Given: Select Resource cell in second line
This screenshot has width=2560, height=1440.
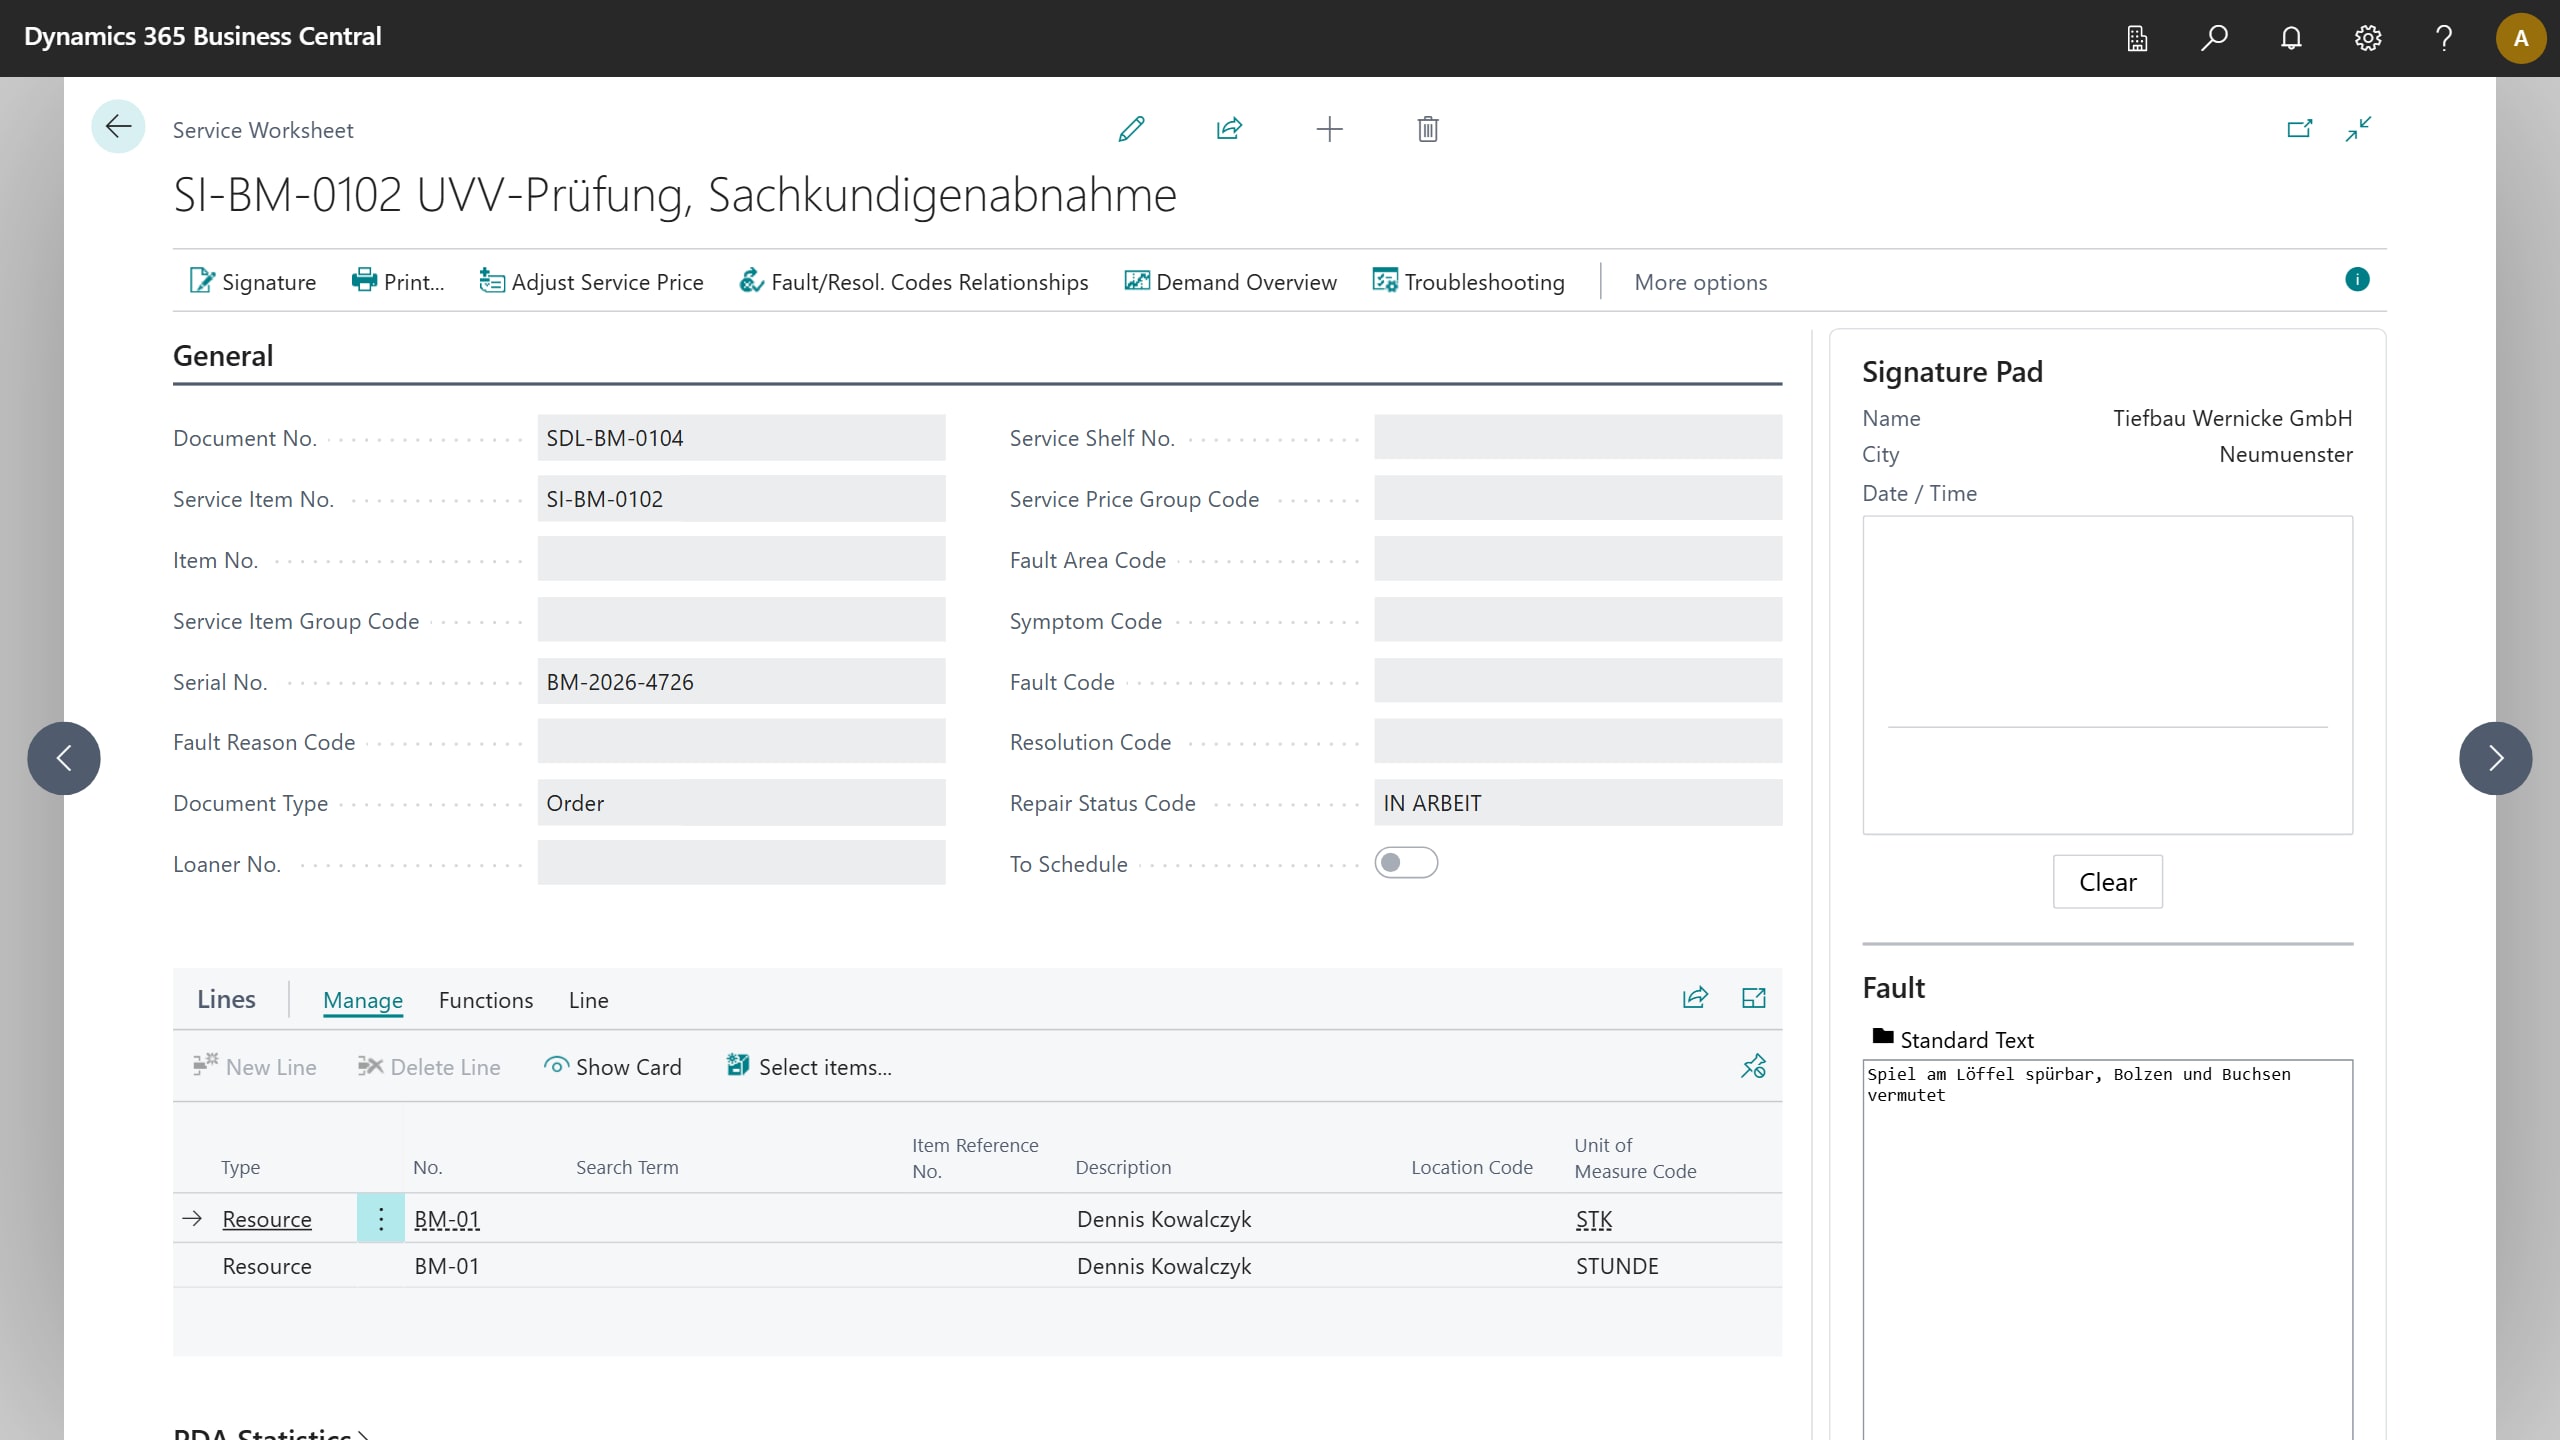Looking at the screenshot, I should point(267,1266).
